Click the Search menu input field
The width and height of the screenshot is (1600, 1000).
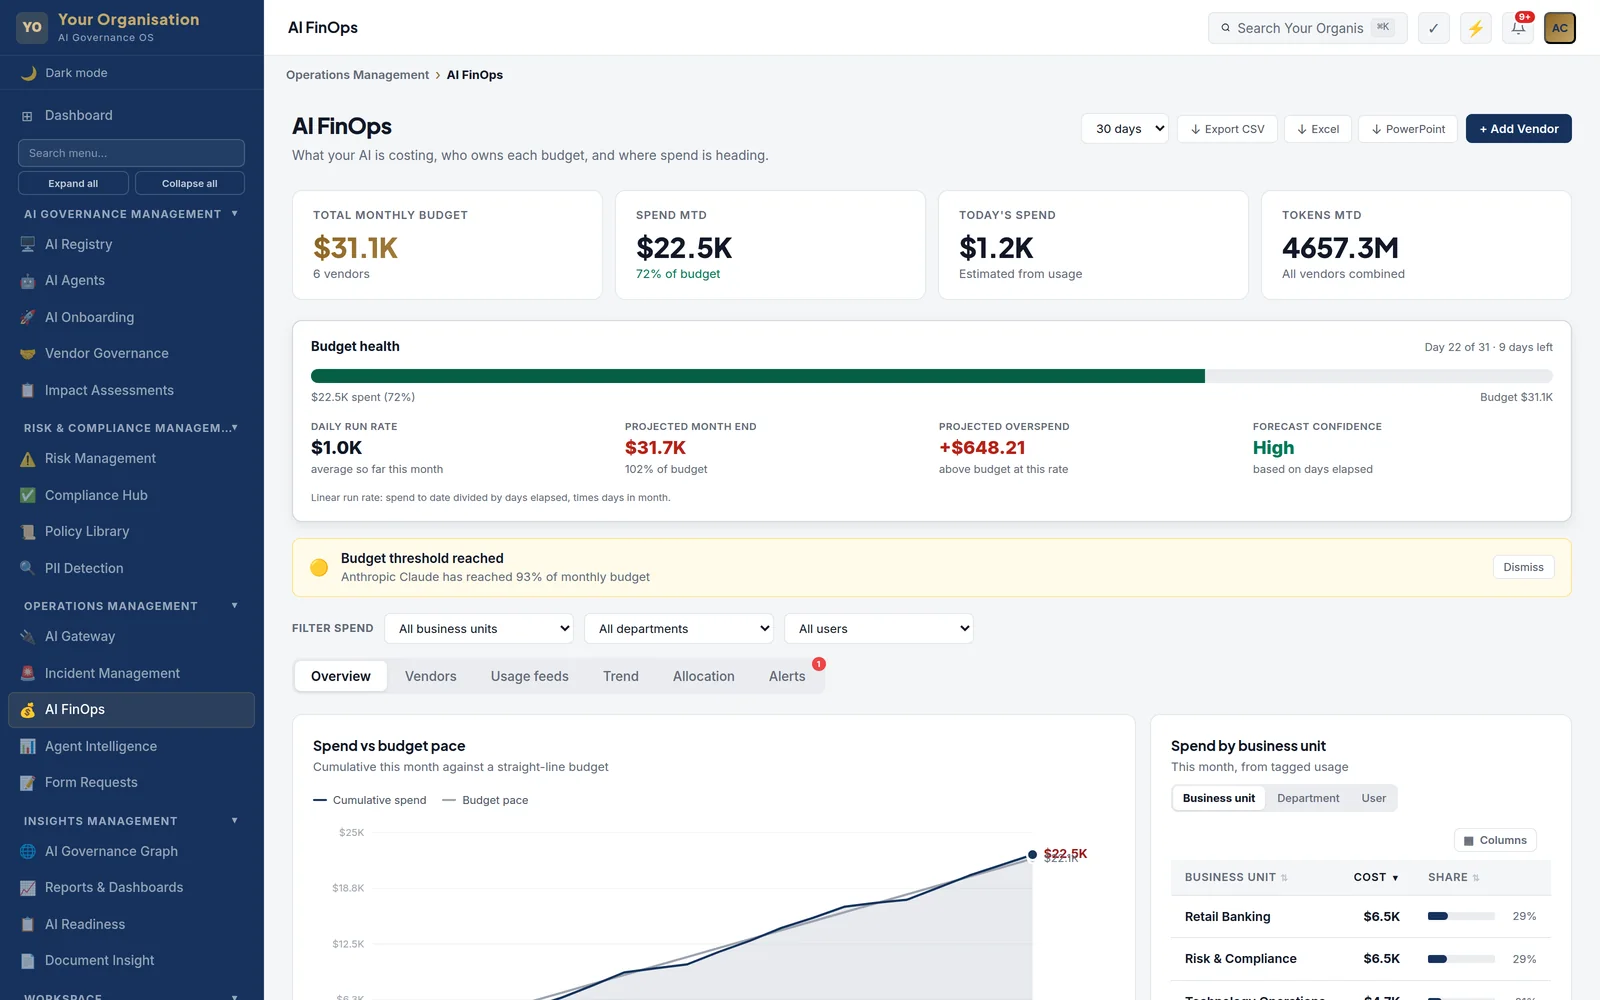pos(131,153)
